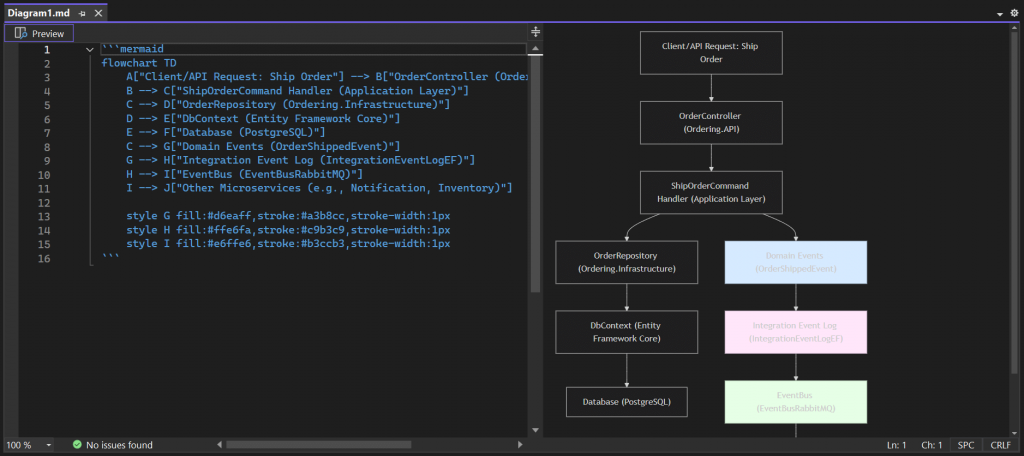Click code line 'A["Client/API Request: Ship Order"]'

click(x=326, y=77)
